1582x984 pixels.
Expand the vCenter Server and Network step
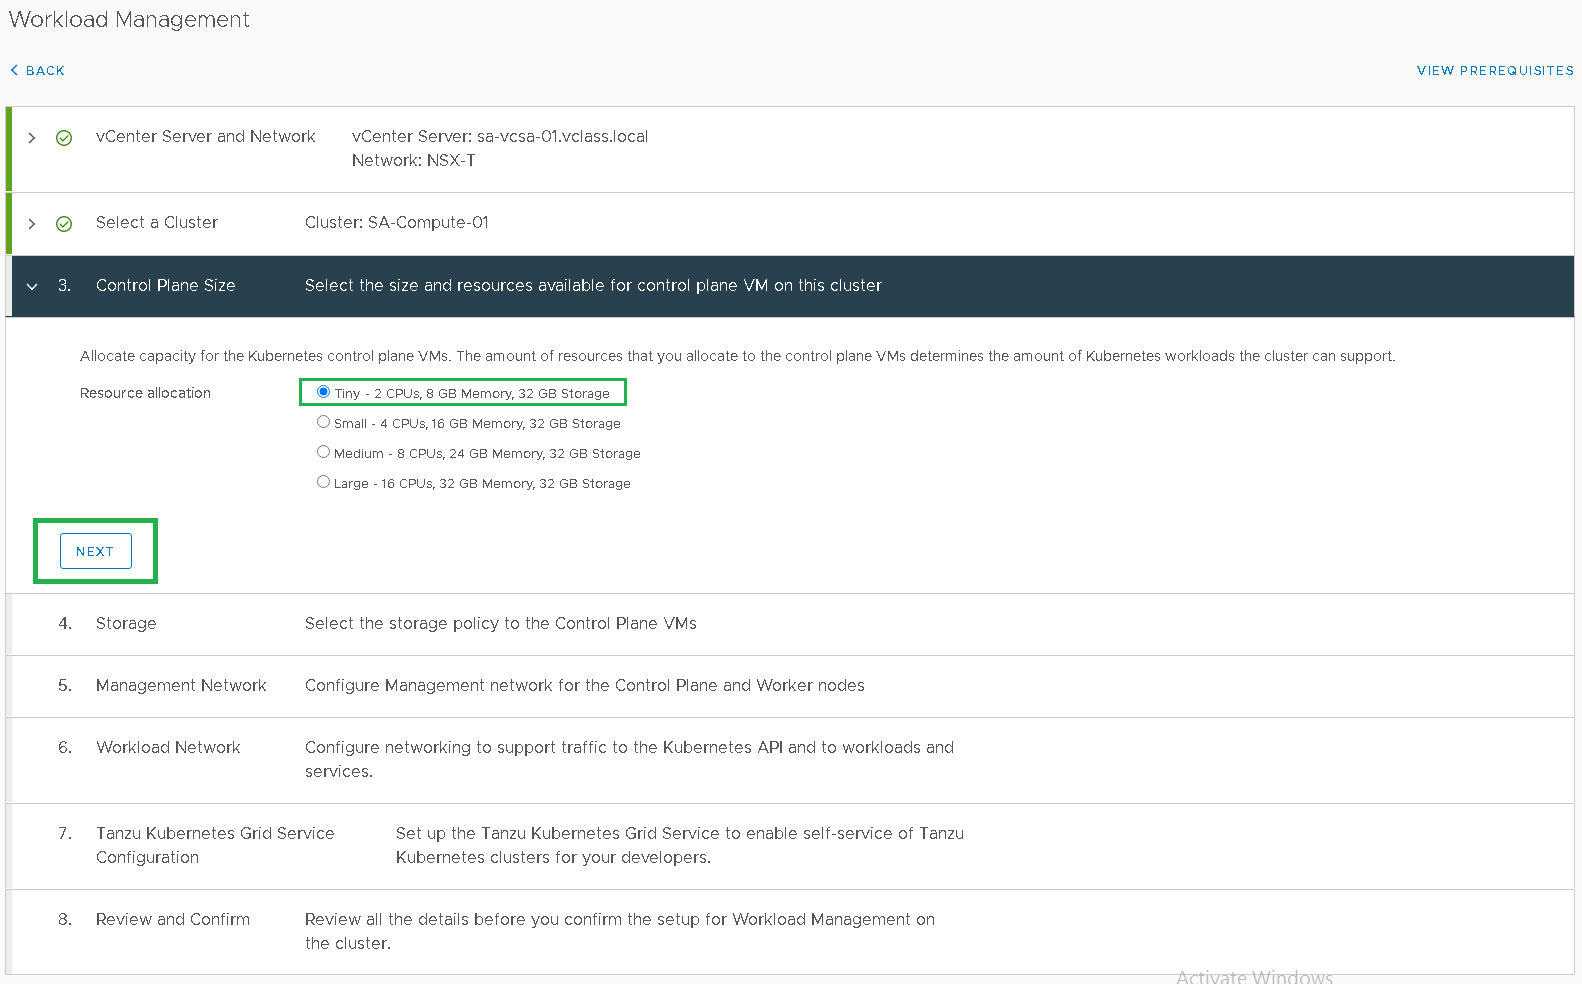pos(32,138)
